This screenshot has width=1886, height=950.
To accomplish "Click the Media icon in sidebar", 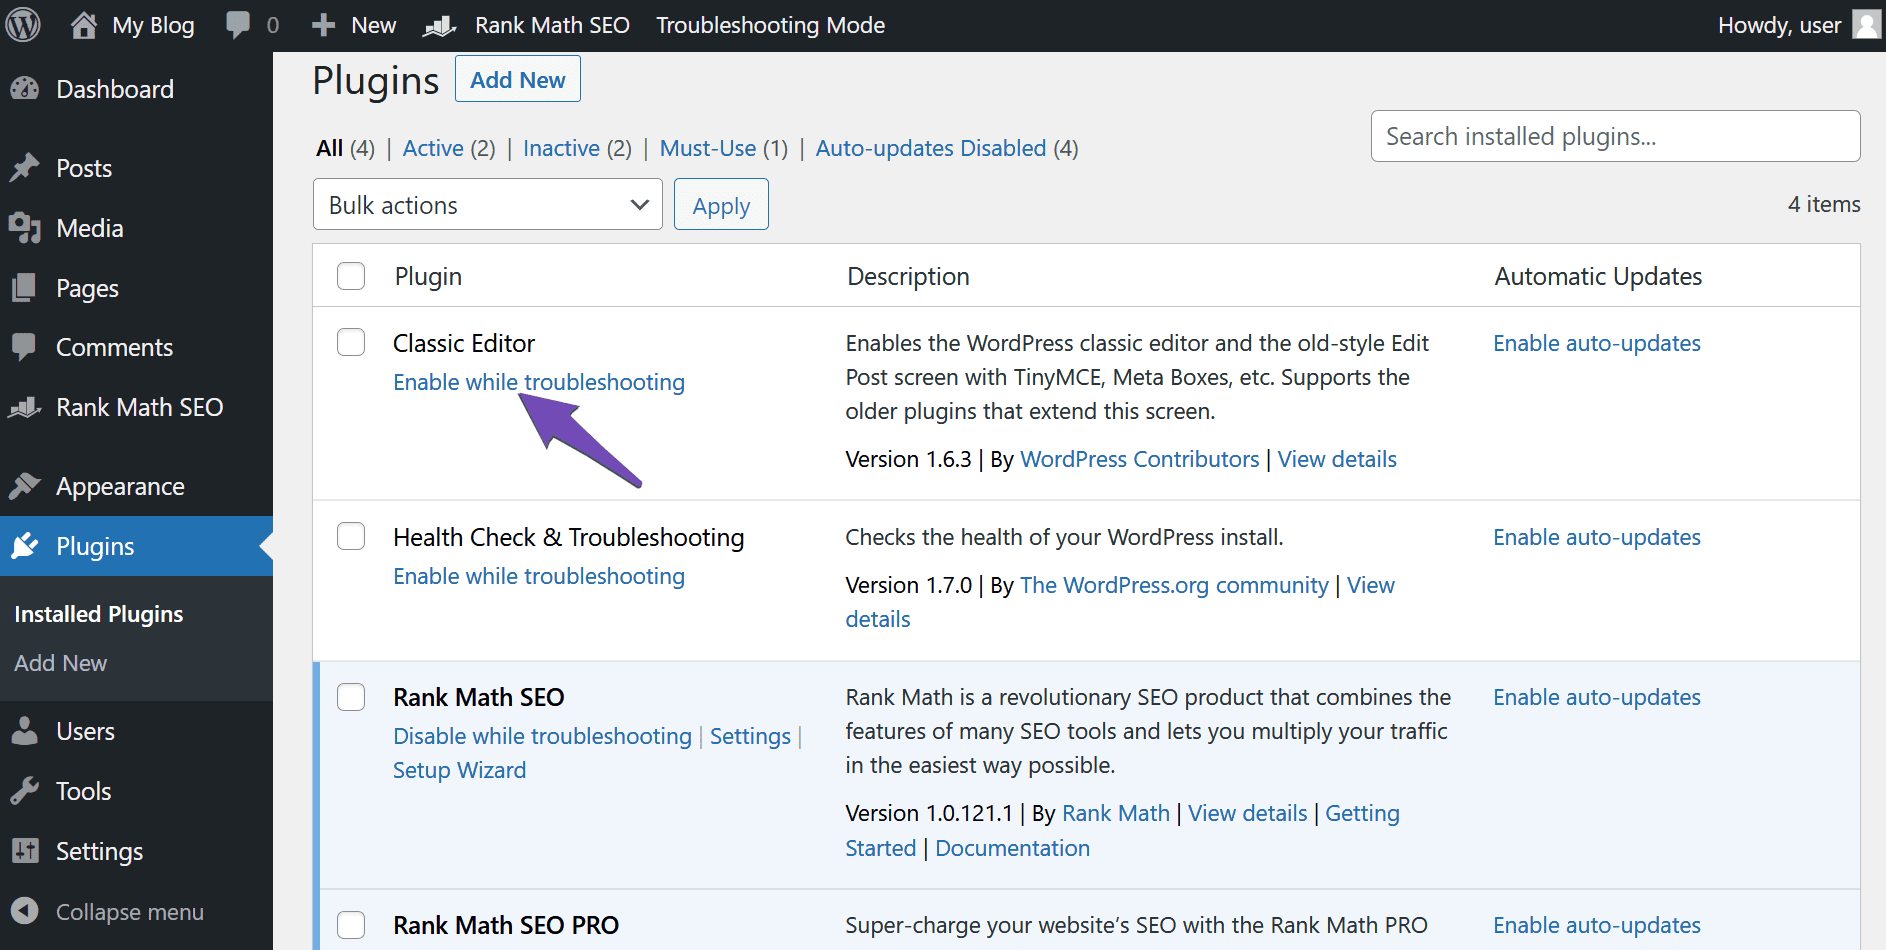I will pos(25,228).
